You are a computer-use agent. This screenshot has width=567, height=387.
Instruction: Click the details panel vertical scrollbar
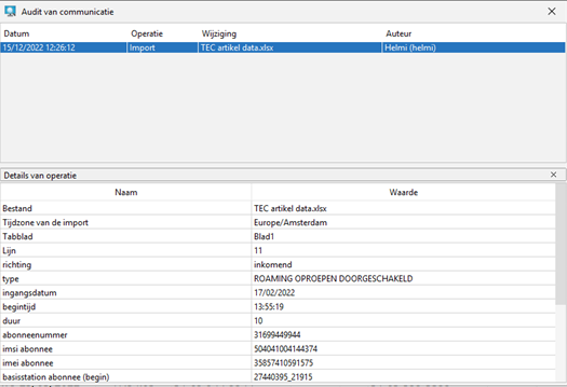(561, 282)
